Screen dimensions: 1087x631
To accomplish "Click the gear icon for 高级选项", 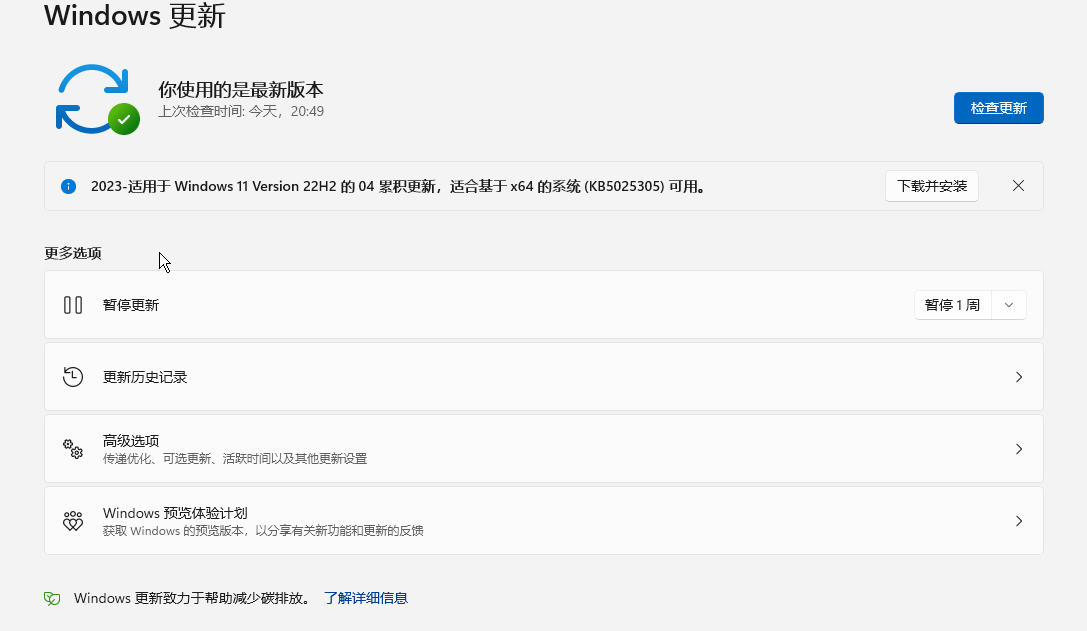I will (x=72, y=448).
